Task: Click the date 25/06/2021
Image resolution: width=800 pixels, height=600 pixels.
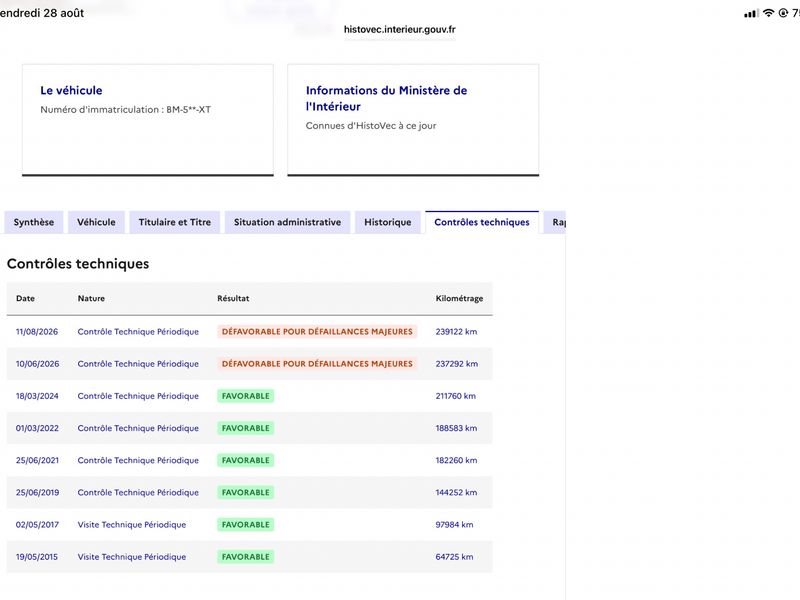Action: [x=37, y=460]
